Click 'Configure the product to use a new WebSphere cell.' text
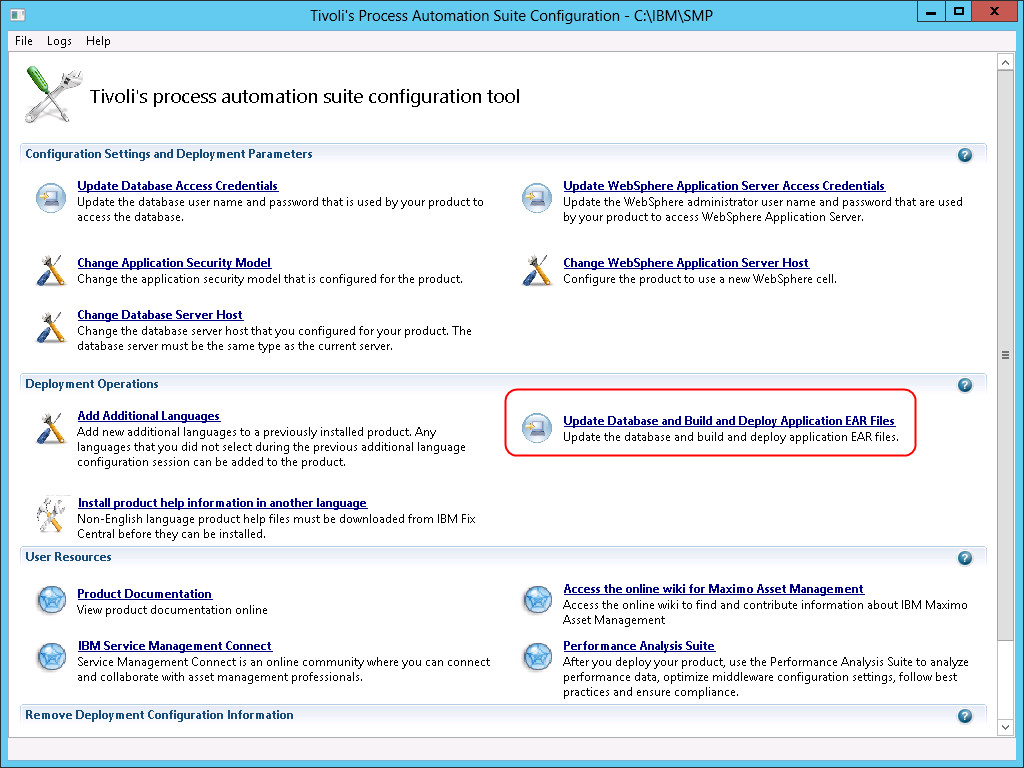The image size is (1024, 768). pyautogui.click(x=699, y=279)
